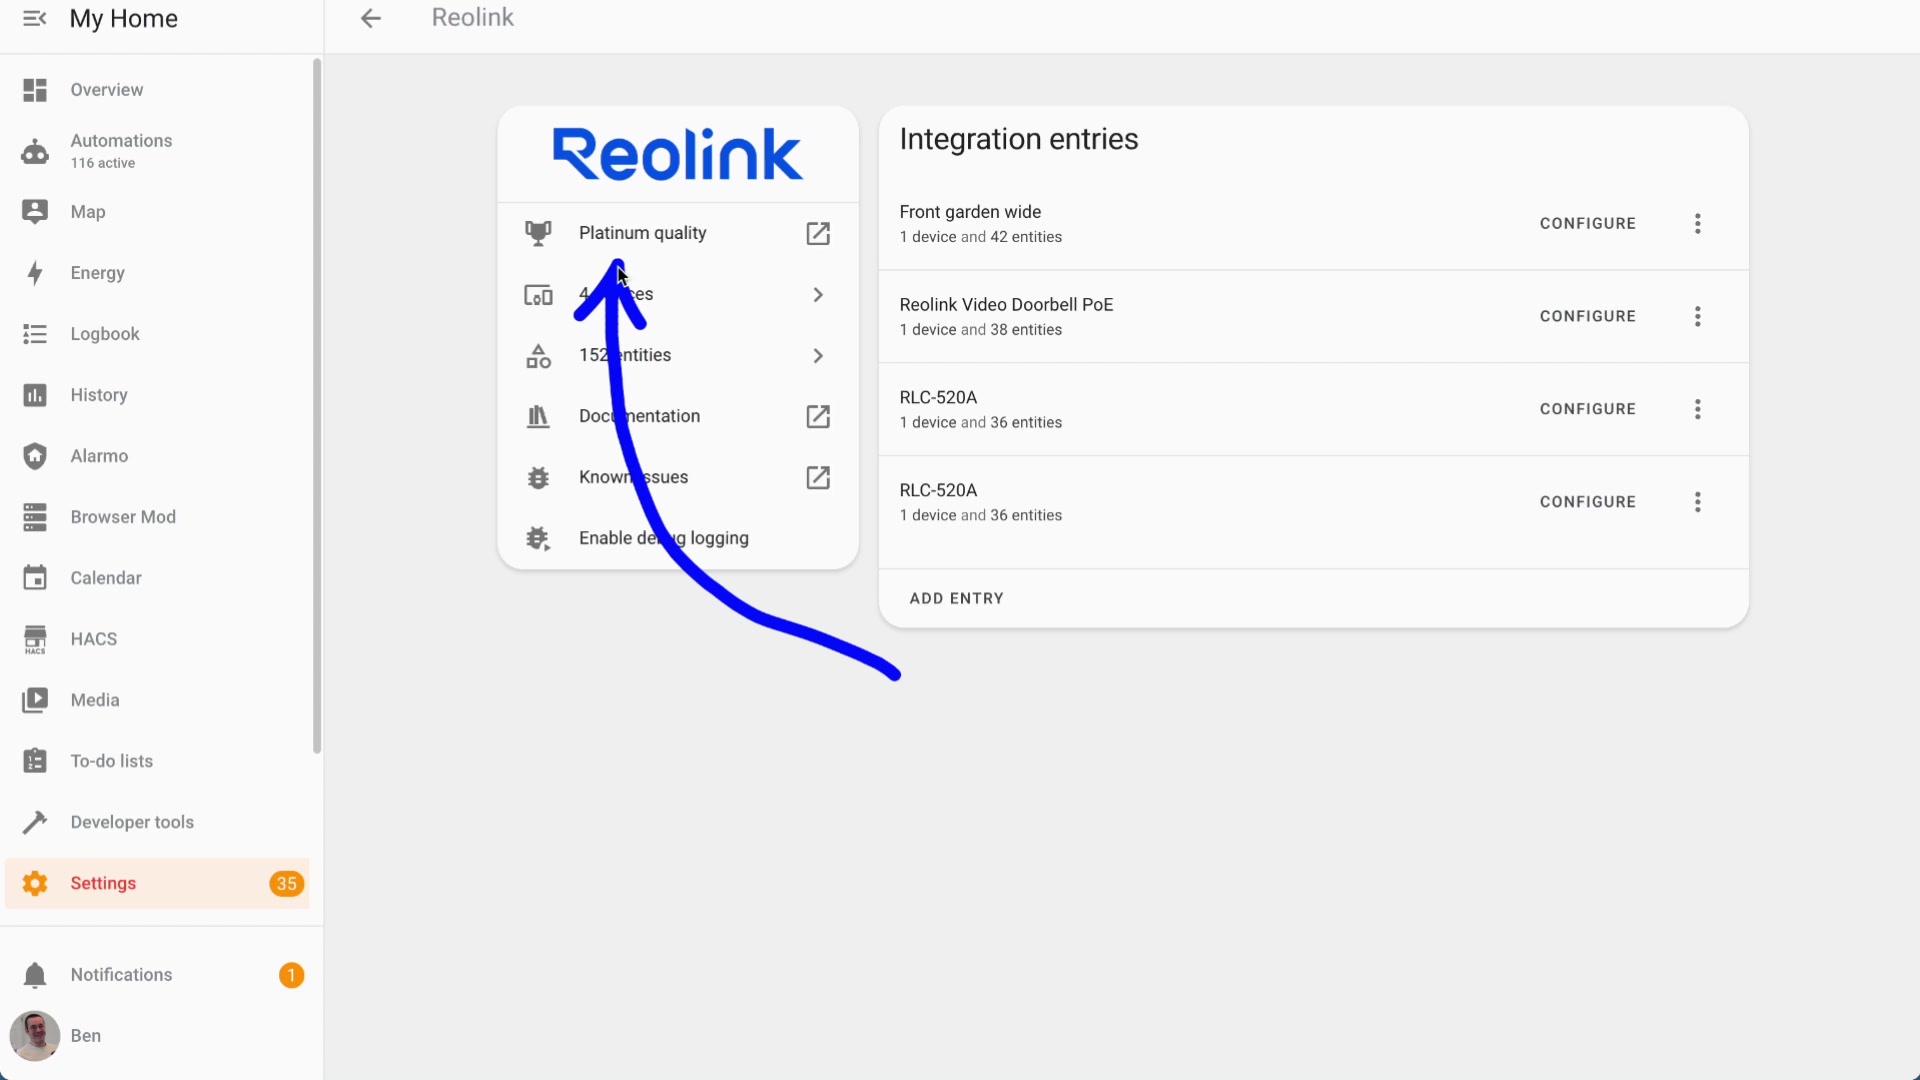Open the Reolink Video Doorbell PoE three-dot menu

[1697, 317]
